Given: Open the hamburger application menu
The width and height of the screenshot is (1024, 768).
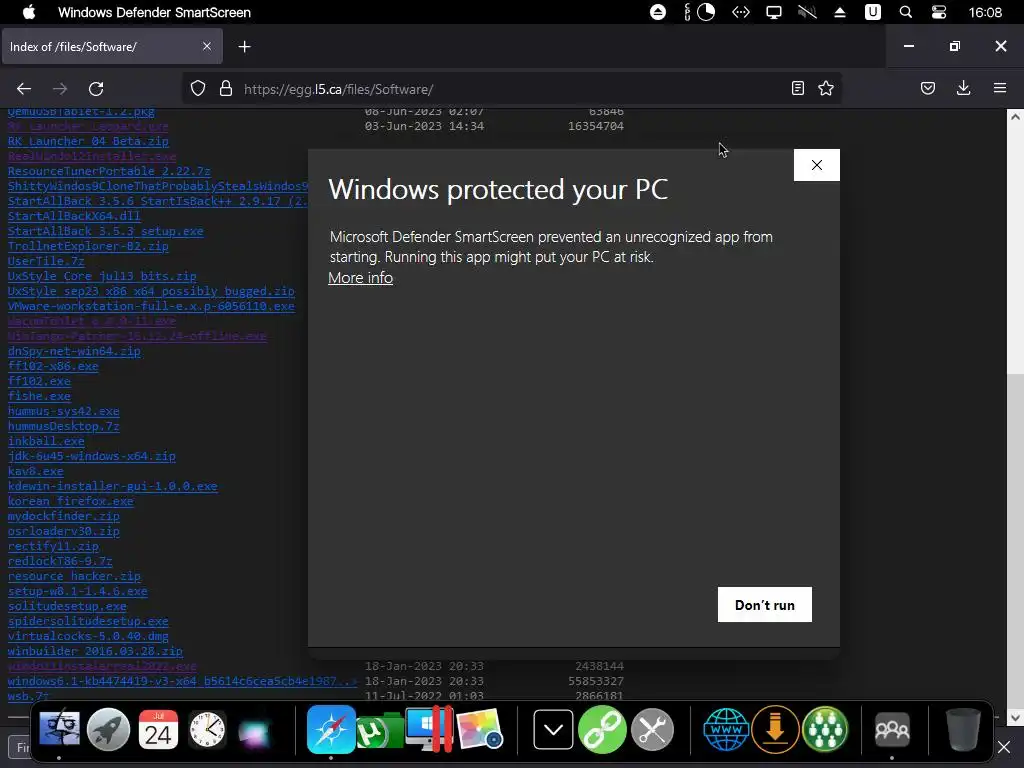Looking at the screenshot, I should [x=1000, y=88].
